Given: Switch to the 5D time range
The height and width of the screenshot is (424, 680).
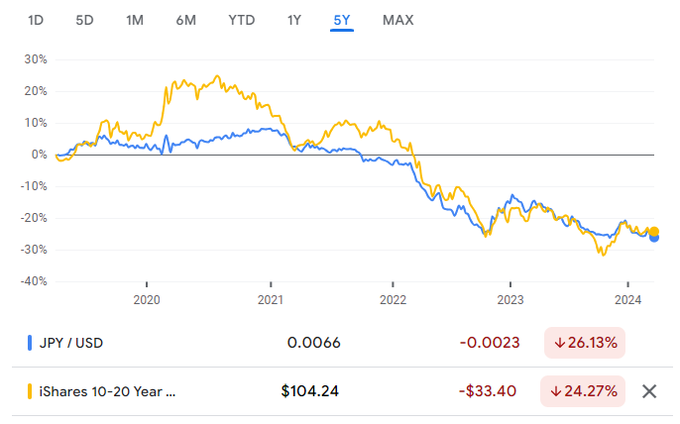Looking at the screenshot, I should click(85, 20).
